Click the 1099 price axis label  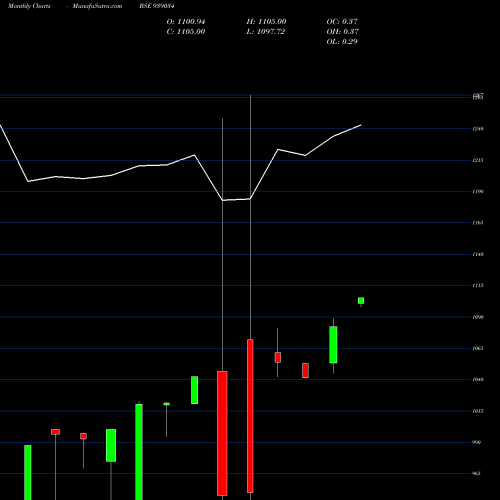tap(478, 317)
